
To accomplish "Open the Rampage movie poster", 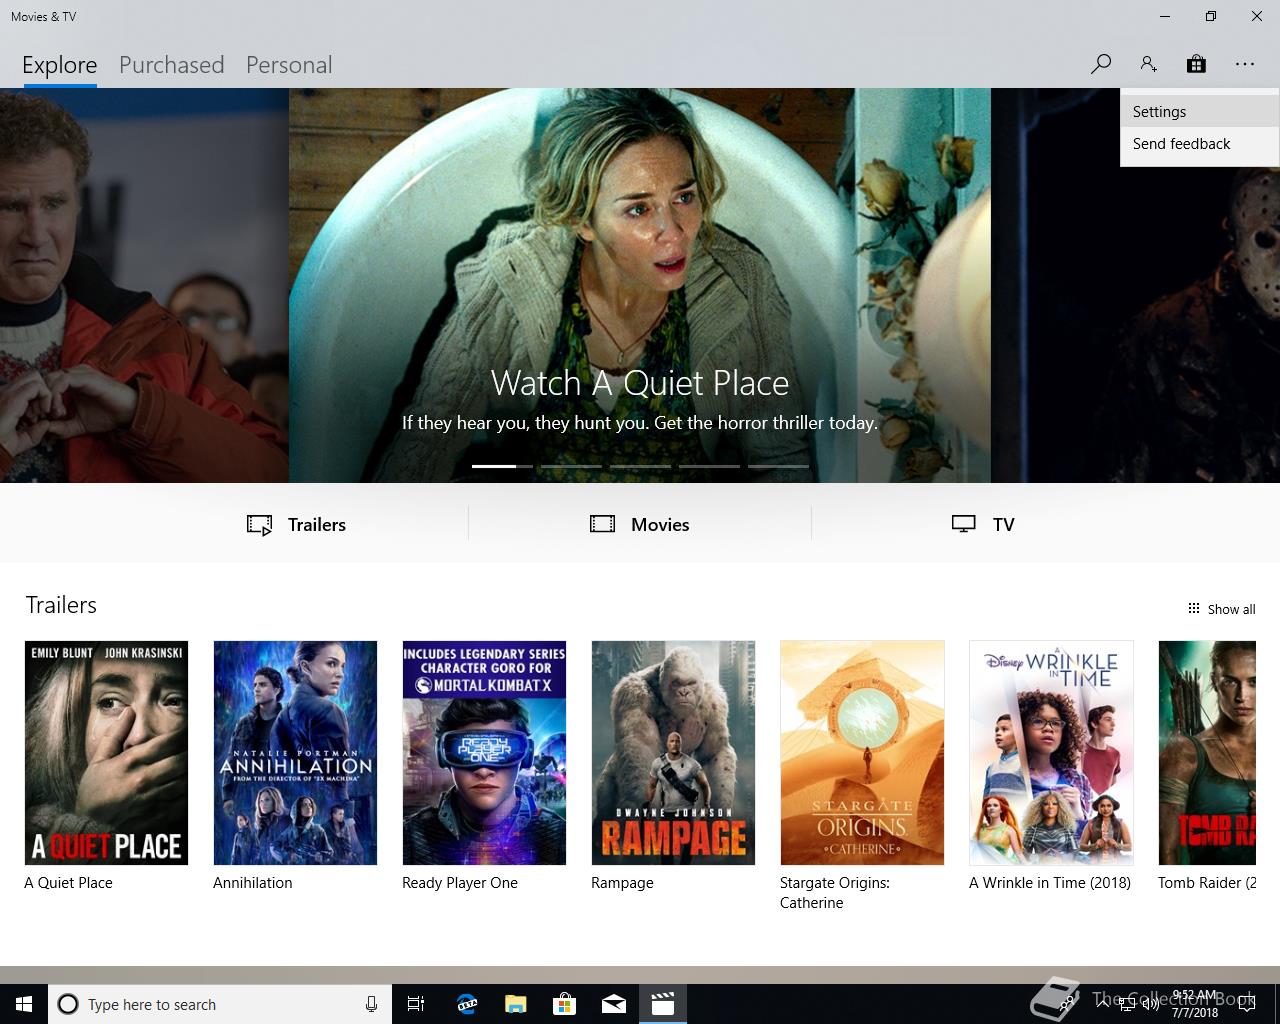I will point(673,753).
